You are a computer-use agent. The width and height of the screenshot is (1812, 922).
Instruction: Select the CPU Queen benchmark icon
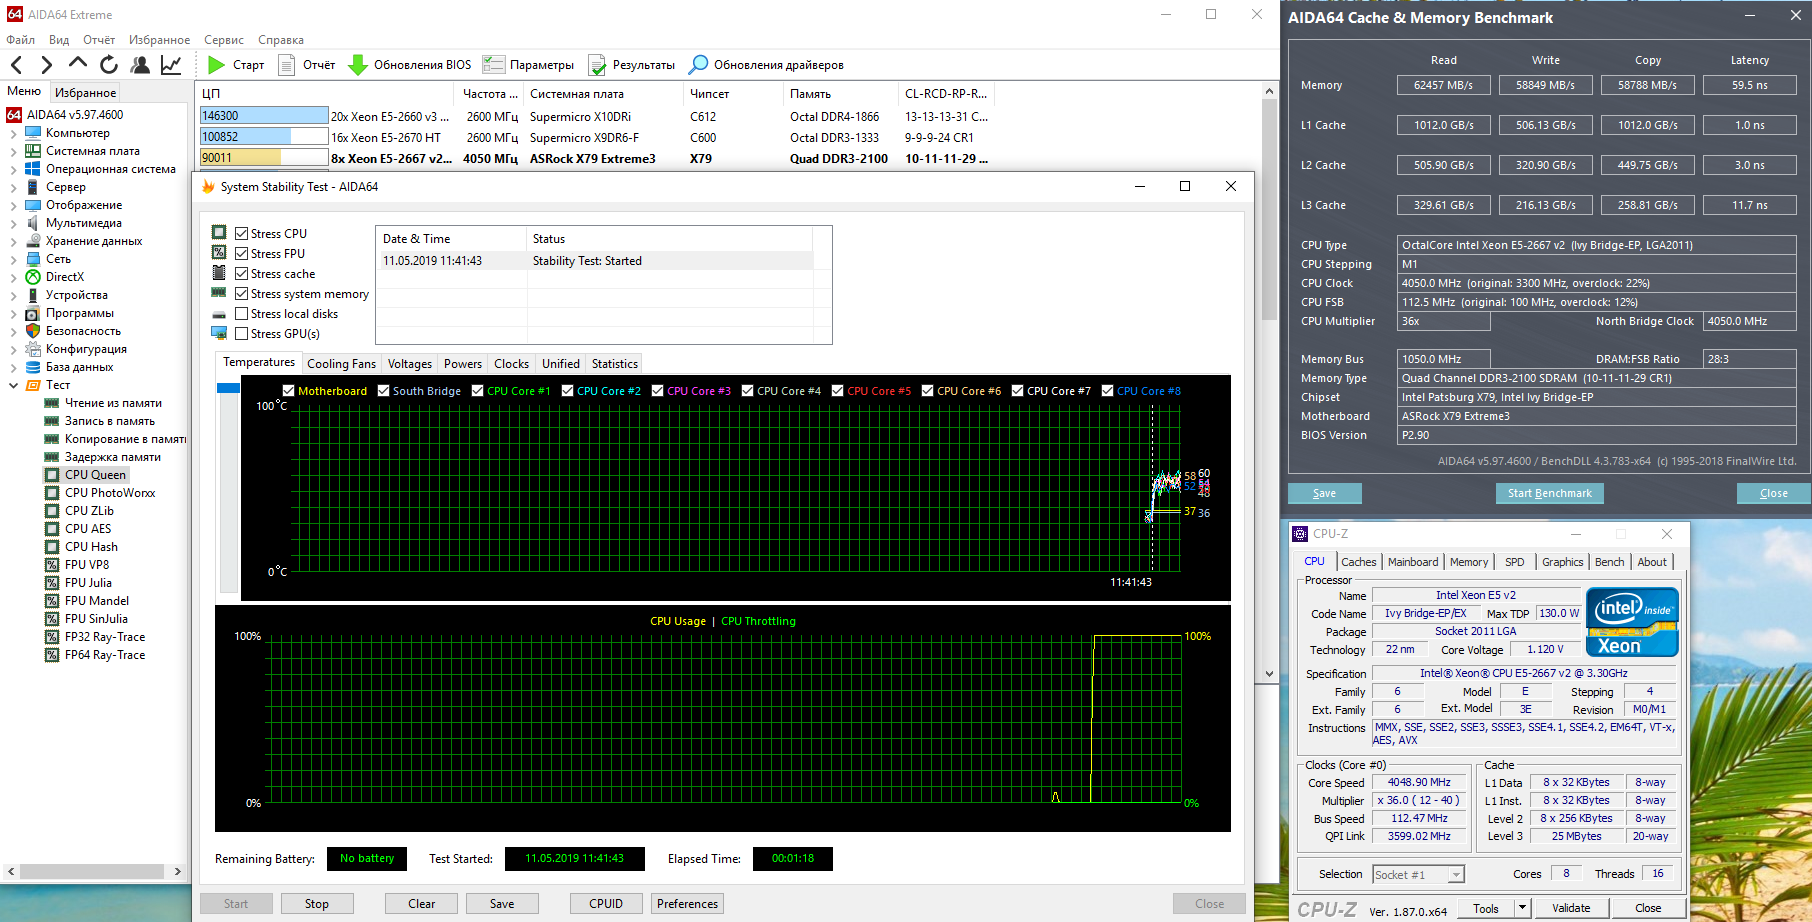[x=52, y=475]
